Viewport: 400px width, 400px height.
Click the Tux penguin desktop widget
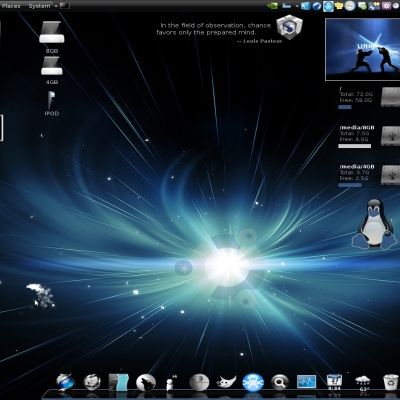[x=374, y=224]
